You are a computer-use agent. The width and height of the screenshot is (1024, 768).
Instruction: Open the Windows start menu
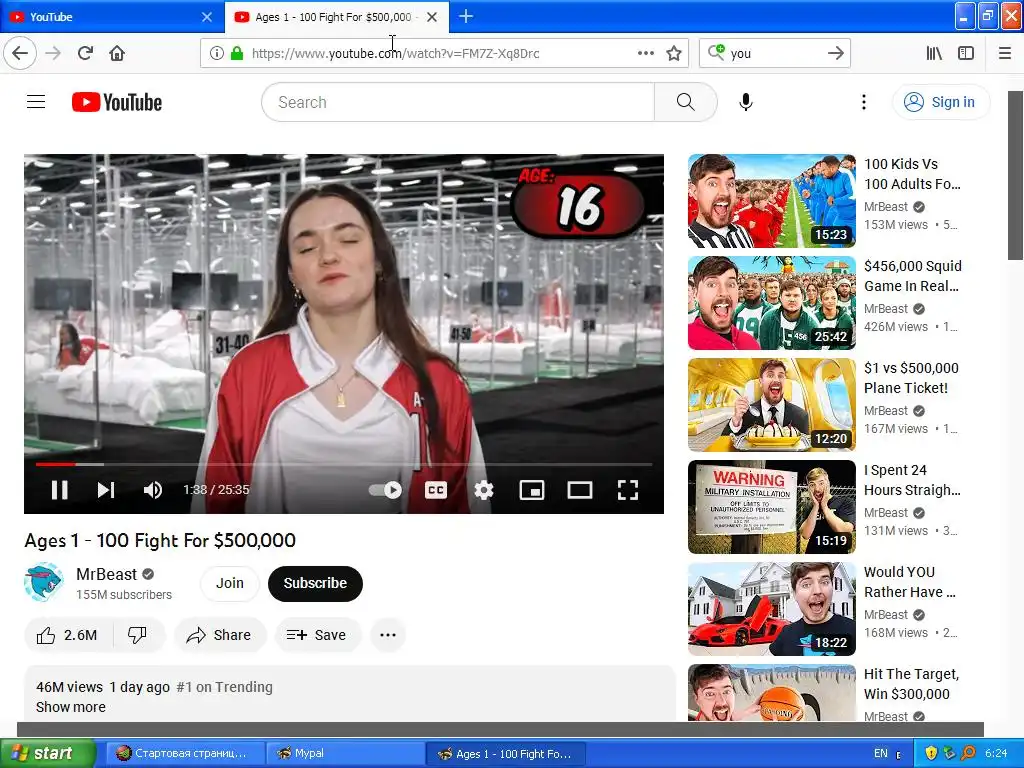[x=47, y=754]
